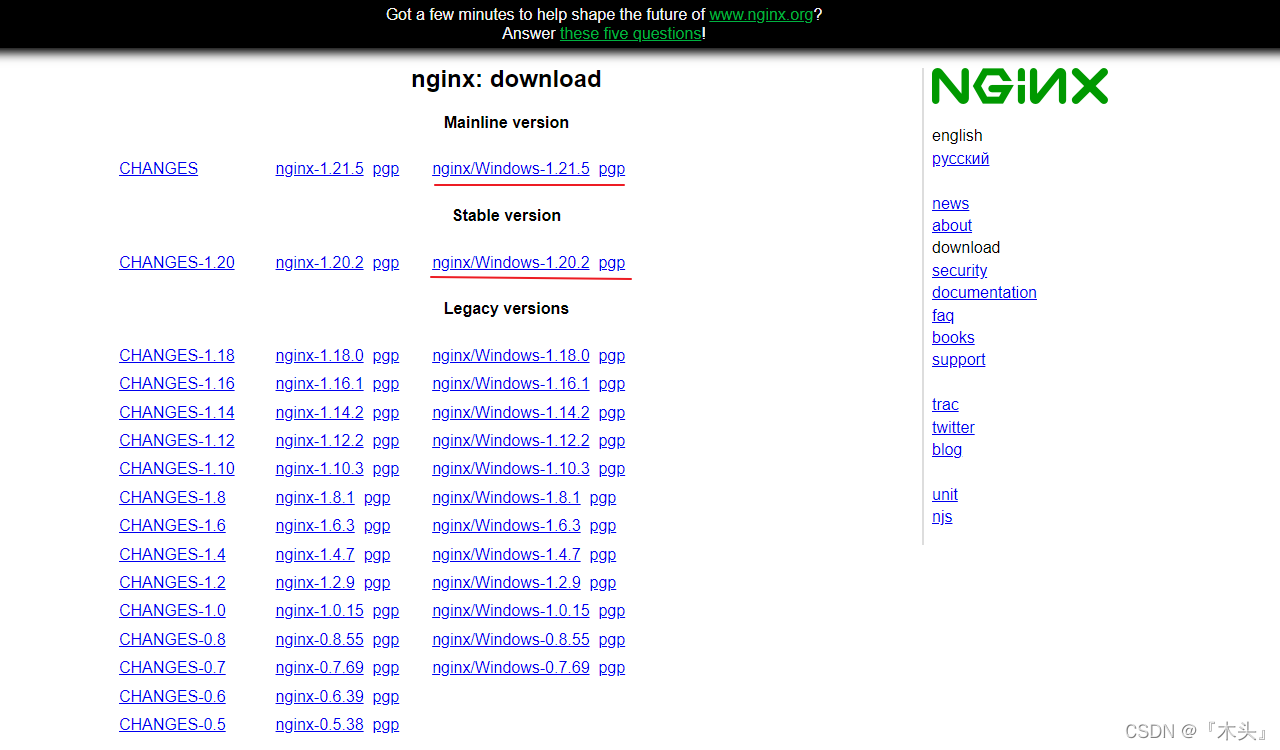1280x750 pixels.
Task: Download nginx-1.4.7 source
Action: tap(315, 554)
